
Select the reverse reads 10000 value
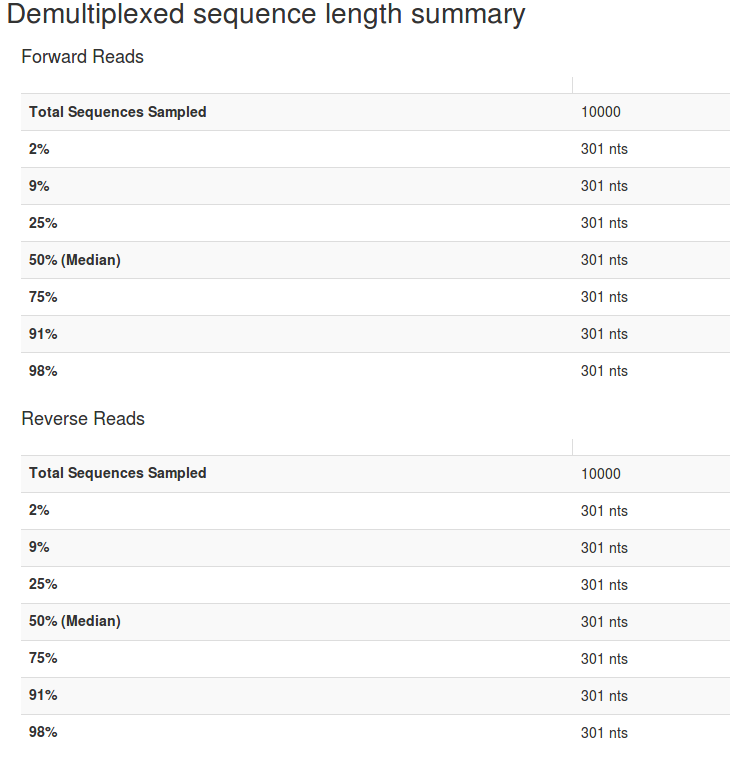[601, 474]
